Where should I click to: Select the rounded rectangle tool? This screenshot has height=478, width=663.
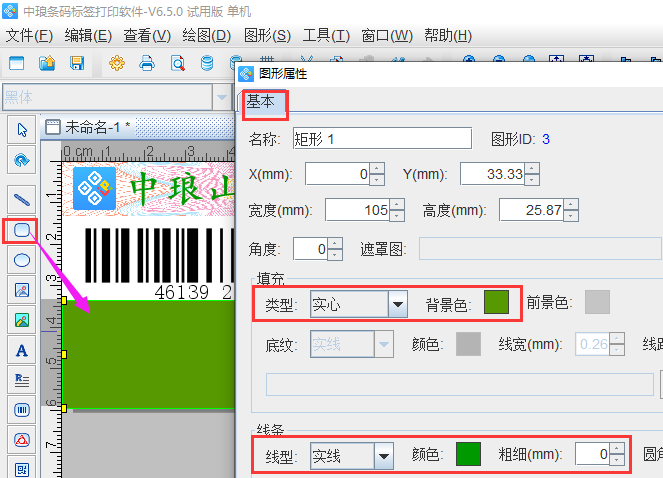22,231
